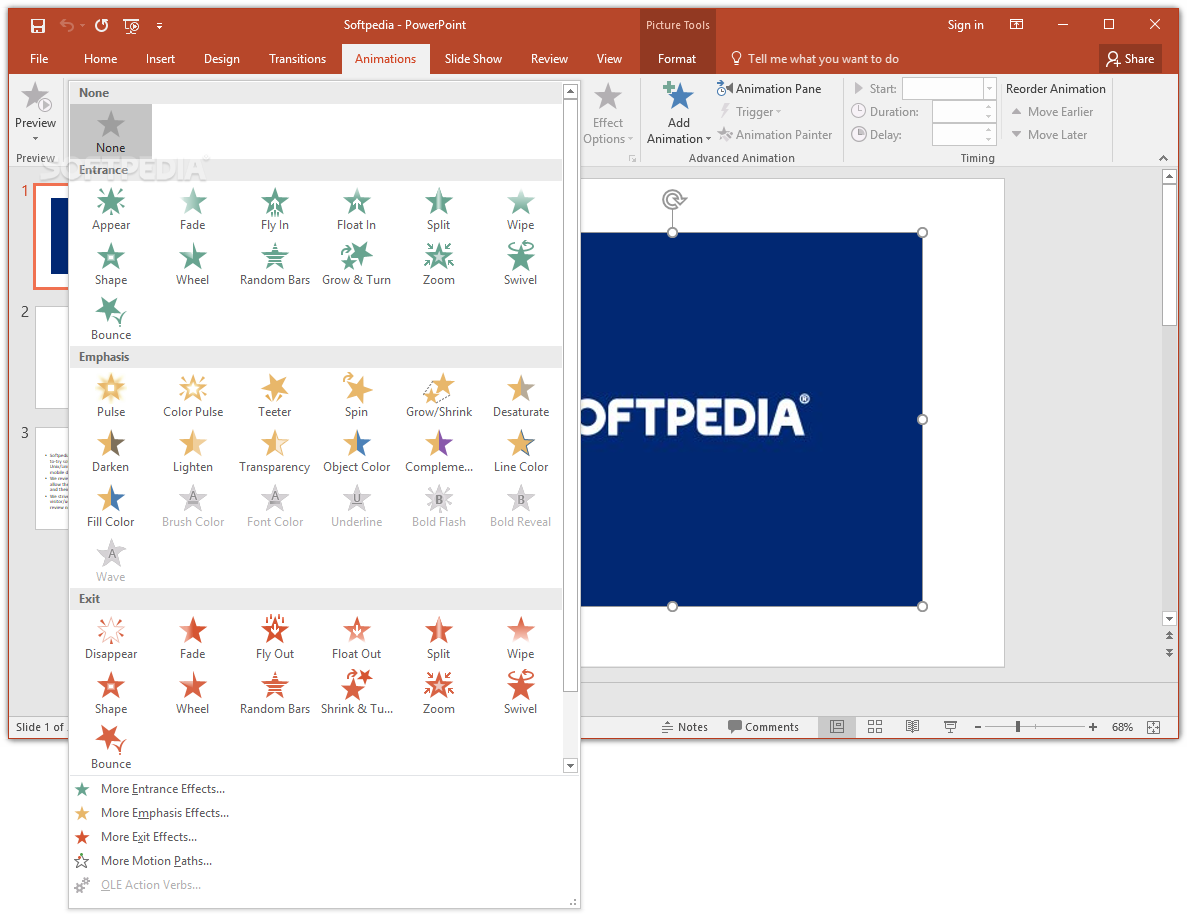Expand the Start timing combo box
The image size is (1187, 919).
point(989,89)
